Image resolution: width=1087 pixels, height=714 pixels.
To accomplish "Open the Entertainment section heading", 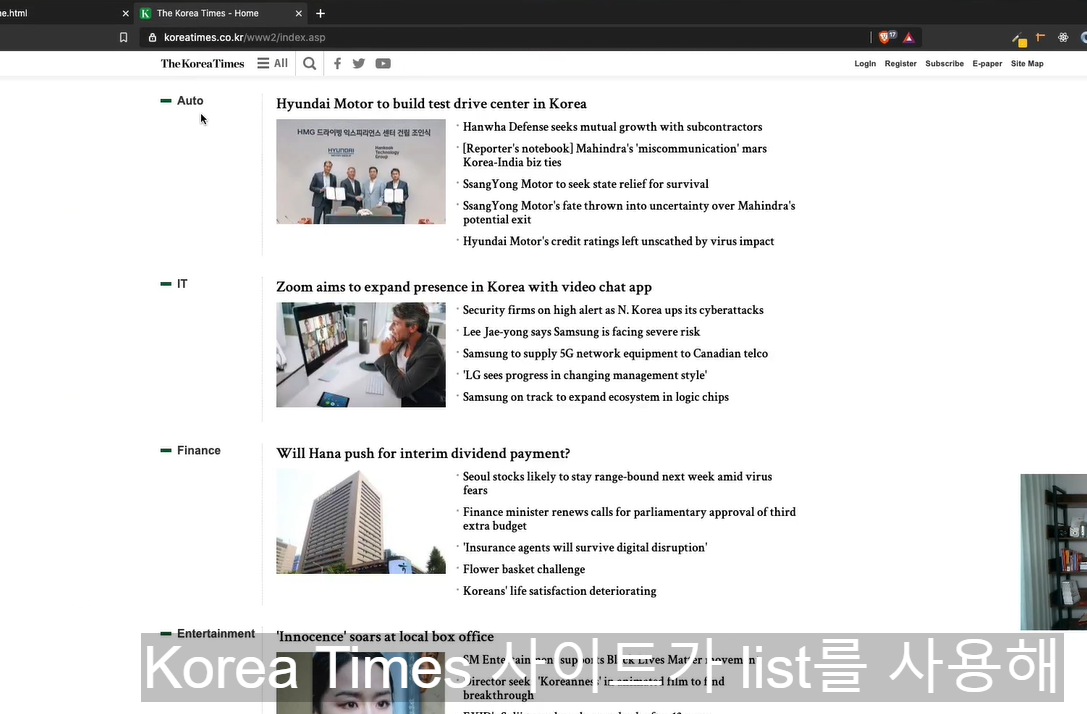I will [x=216, y=634].
